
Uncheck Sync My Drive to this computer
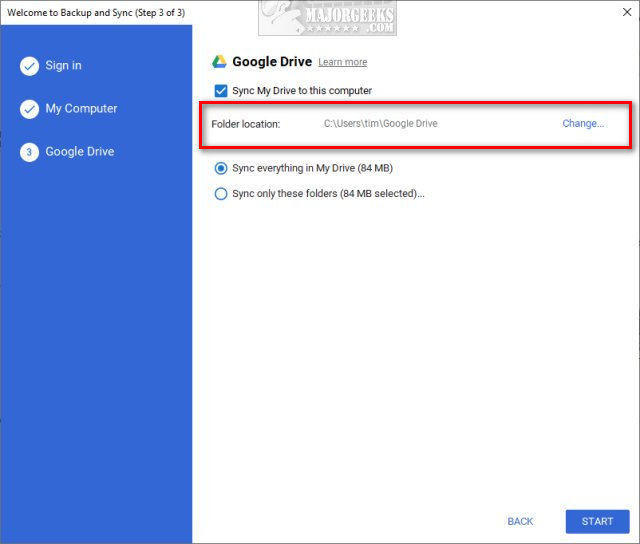221,91
